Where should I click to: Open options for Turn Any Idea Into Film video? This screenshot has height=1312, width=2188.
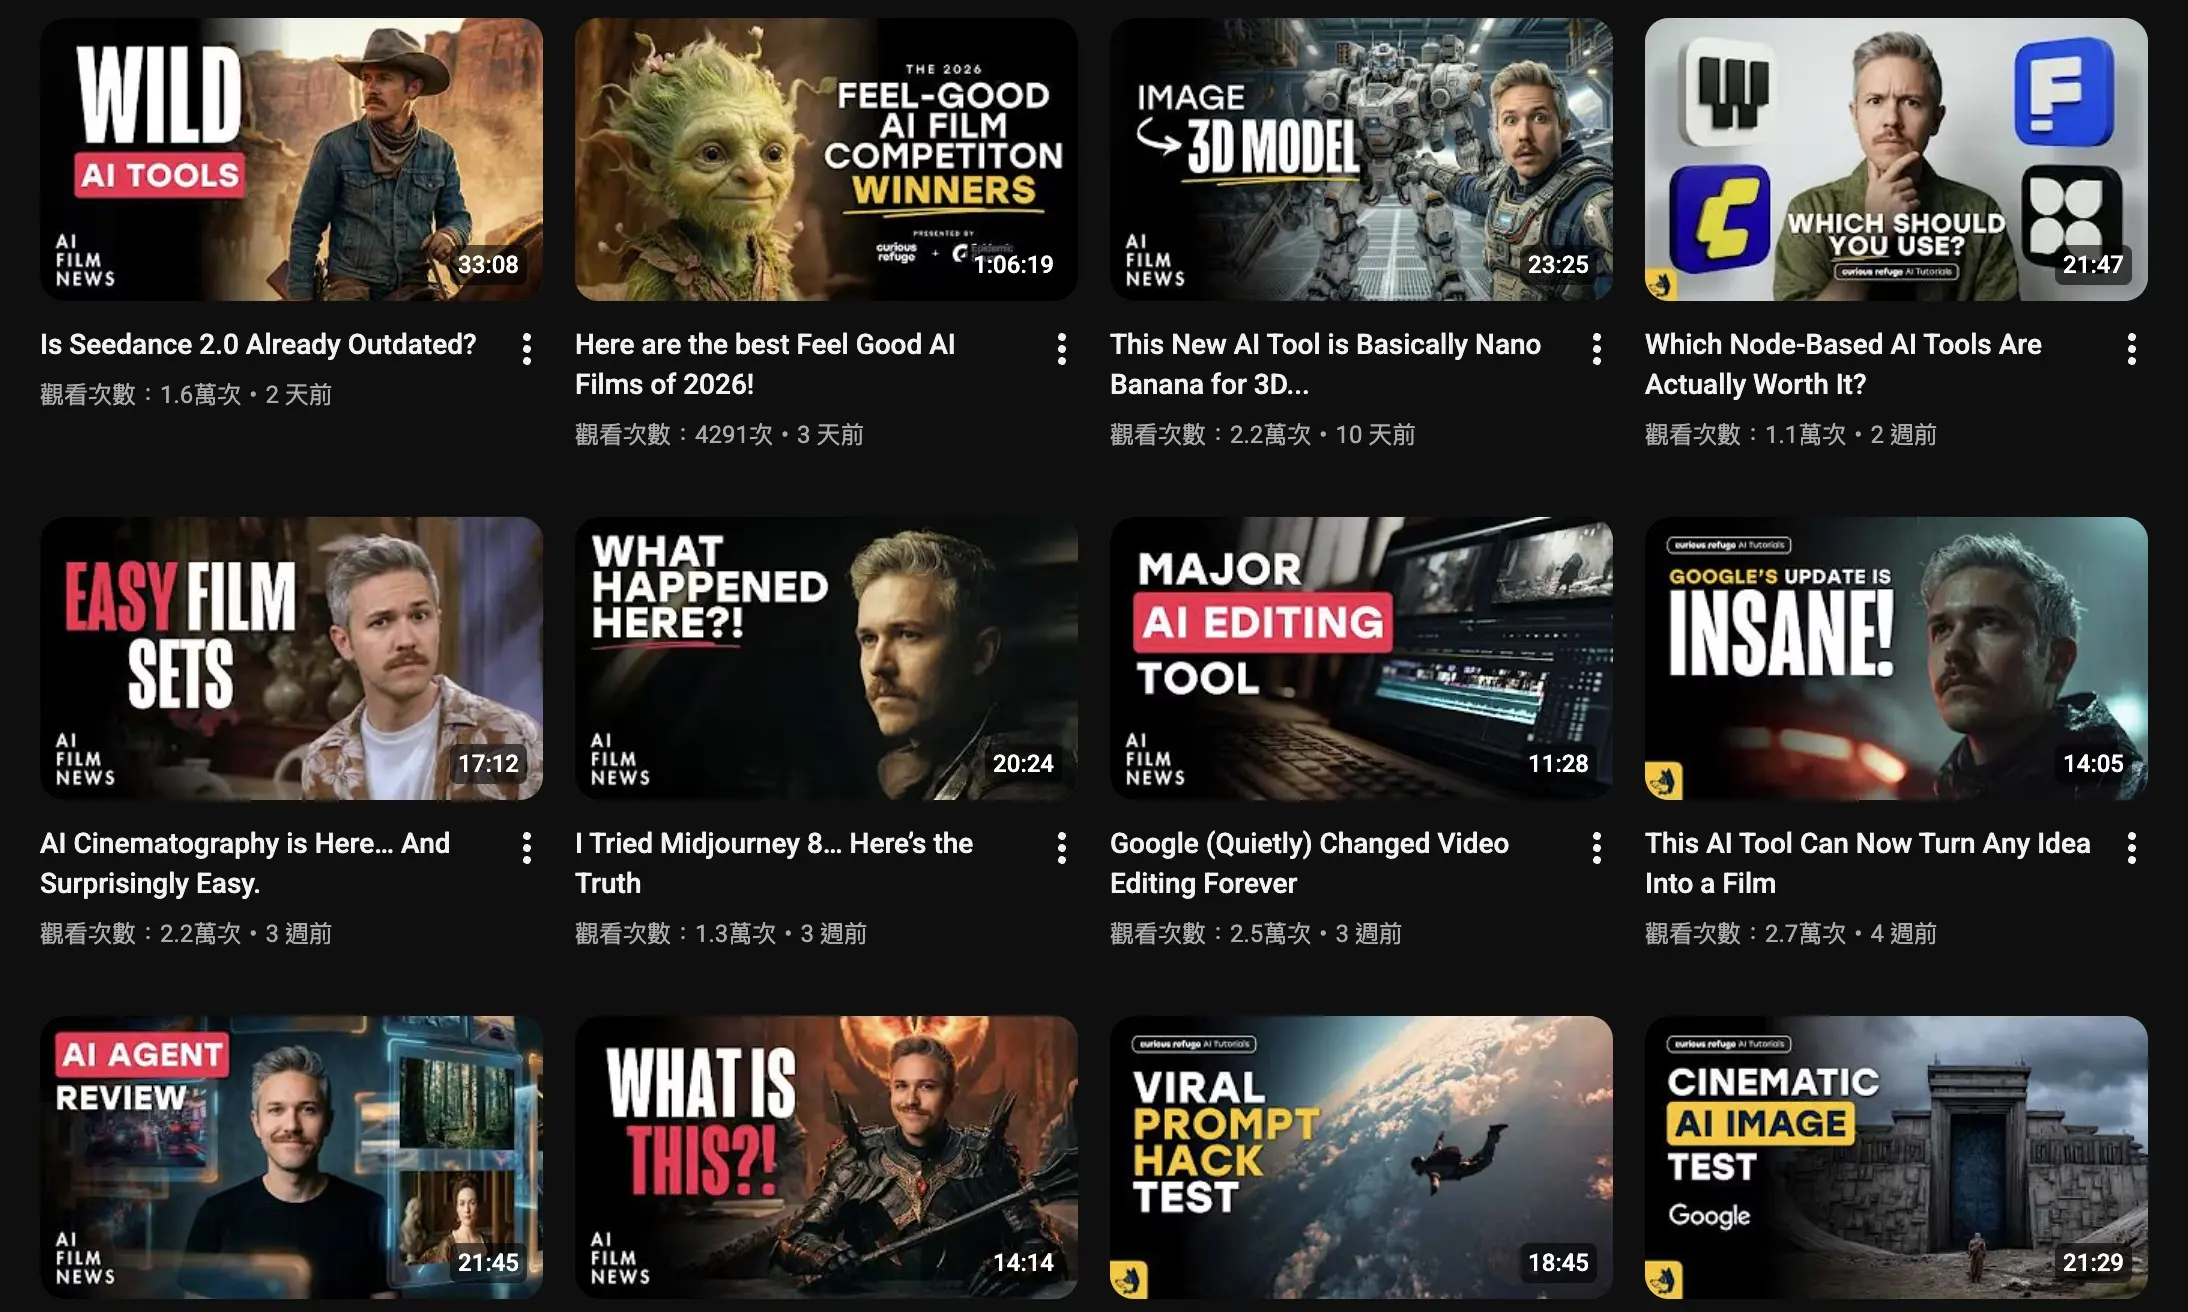(x=2132, y=848)
